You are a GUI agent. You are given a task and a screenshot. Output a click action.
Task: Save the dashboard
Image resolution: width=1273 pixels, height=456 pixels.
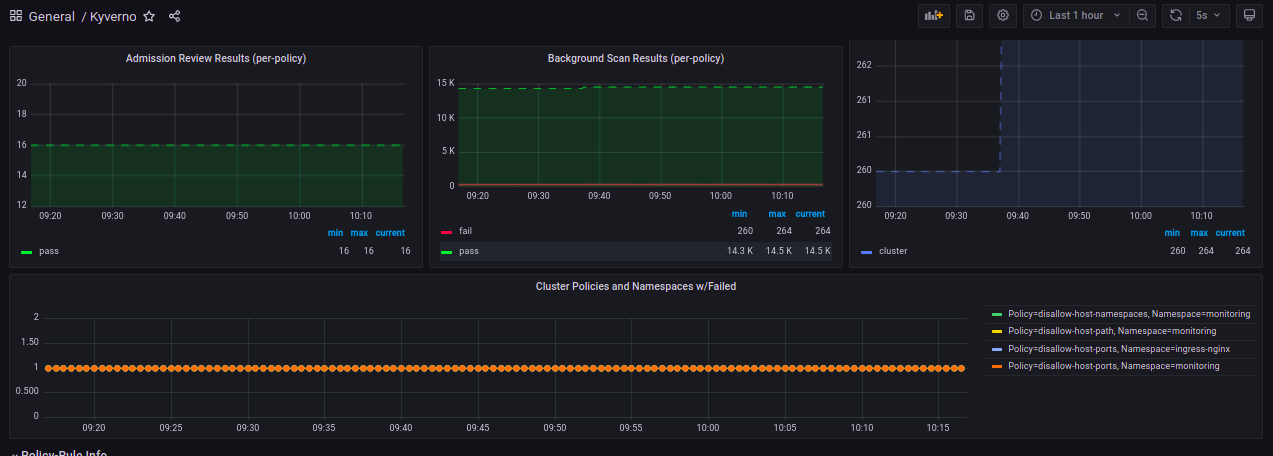[x=969, y=16]
